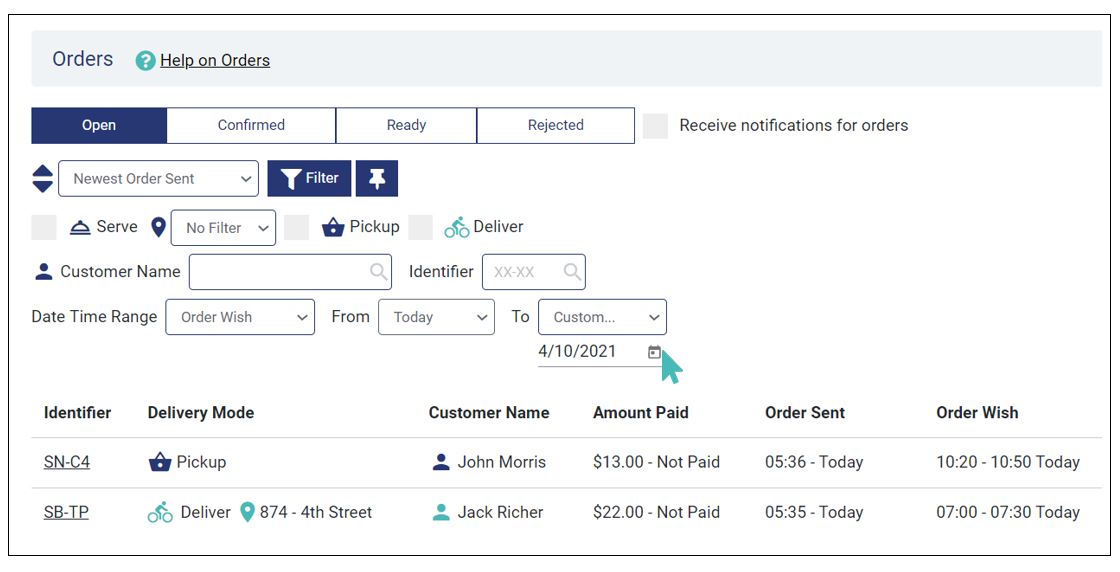Click the Identifier column header
1120x572 pixels.
pos(77,413)
